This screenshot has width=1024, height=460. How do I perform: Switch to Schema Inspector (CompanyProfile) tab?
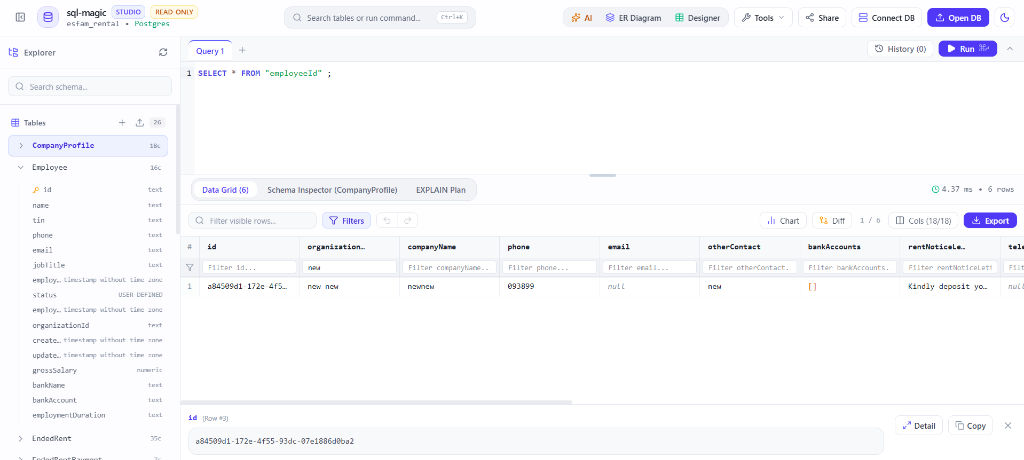tap(332, 190)
